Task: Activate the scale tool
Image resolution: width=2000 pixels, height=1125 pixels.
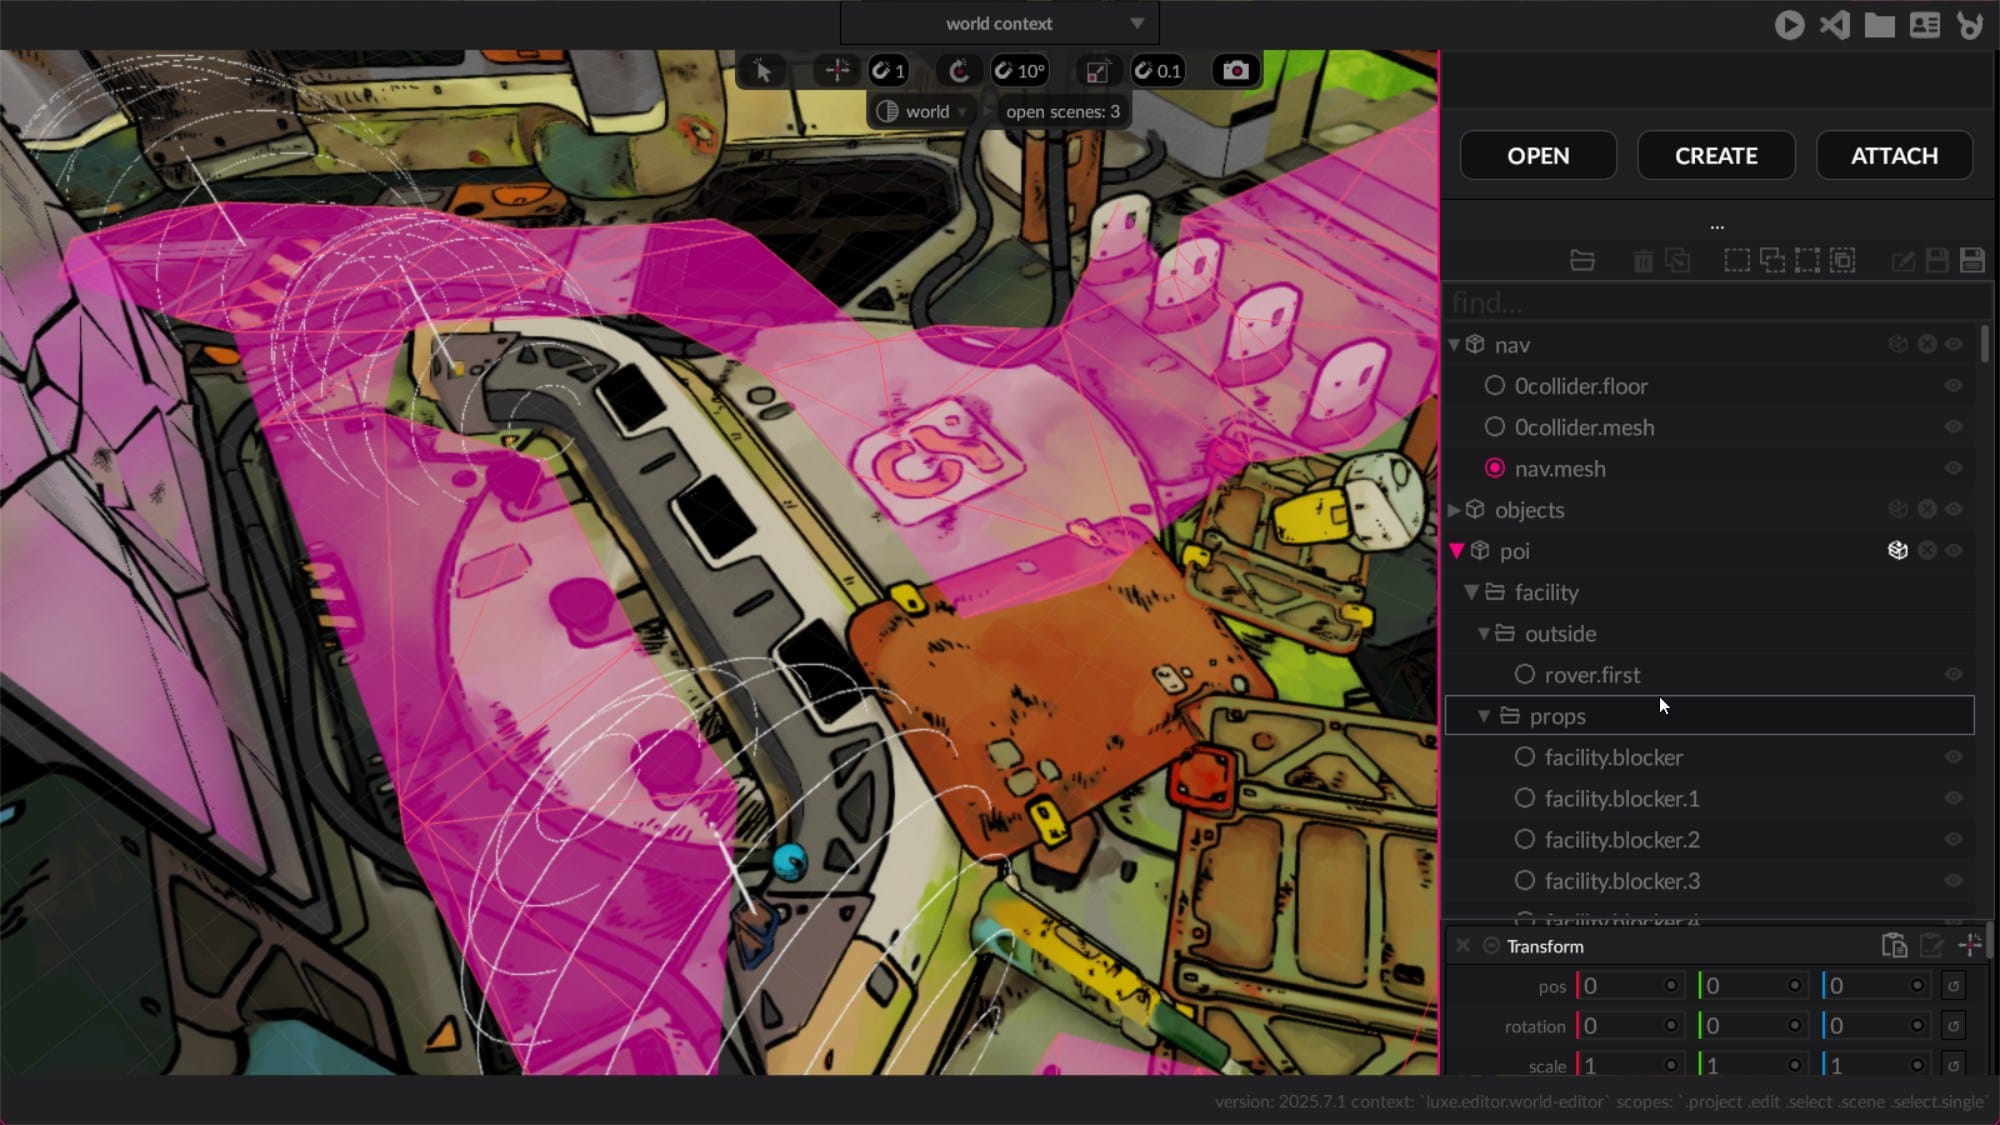Action: 1097,71
